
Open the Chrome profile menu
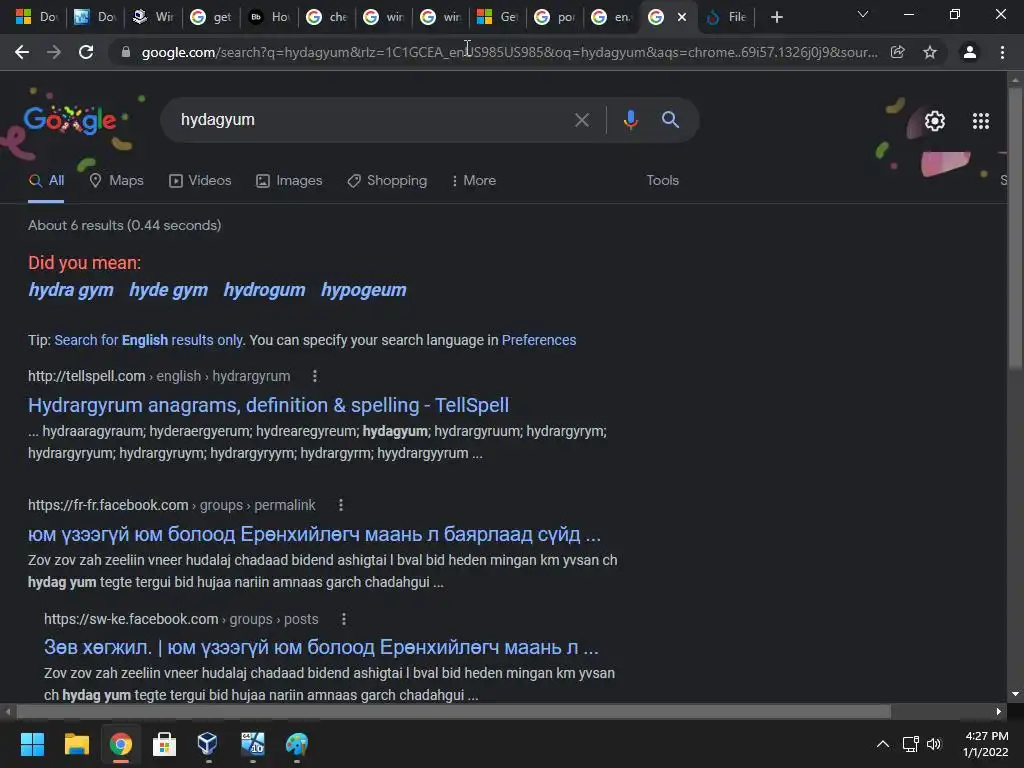pyautogui.click(x=970, y=52)
